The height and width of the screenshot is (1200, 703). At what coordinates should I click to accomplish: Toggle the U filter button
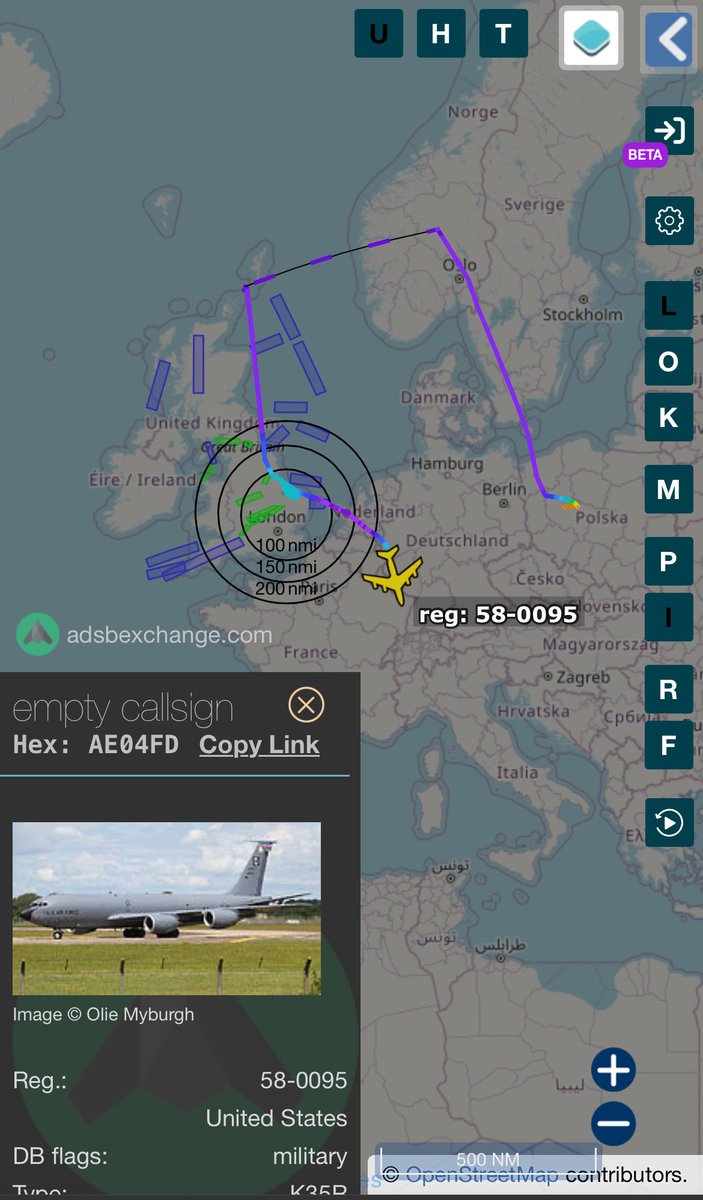pyautogui.click(x=379, y=34)
